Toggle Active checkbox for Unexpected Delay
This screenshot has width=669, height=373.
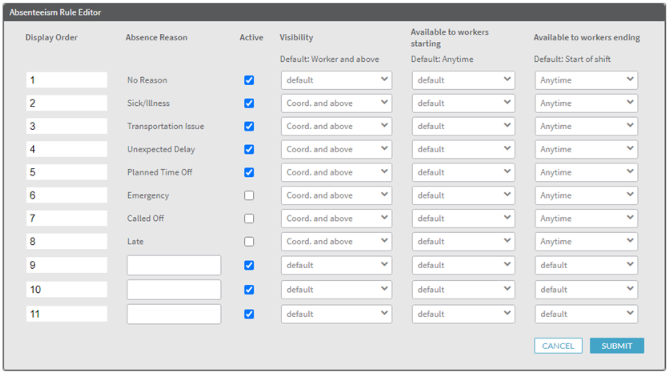pyautogui.click(x=249, y=149)
